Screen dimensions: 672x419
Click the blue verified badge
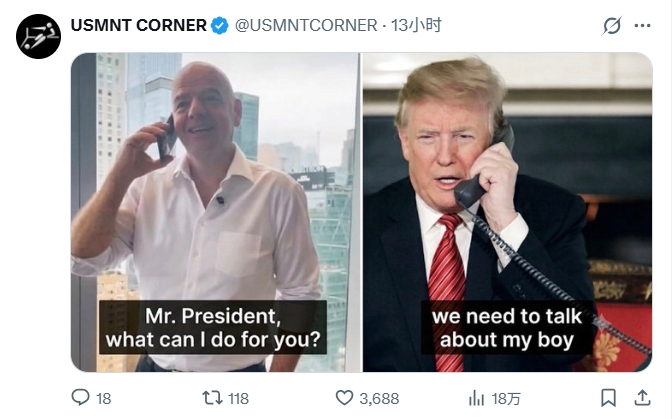point(219,26)
